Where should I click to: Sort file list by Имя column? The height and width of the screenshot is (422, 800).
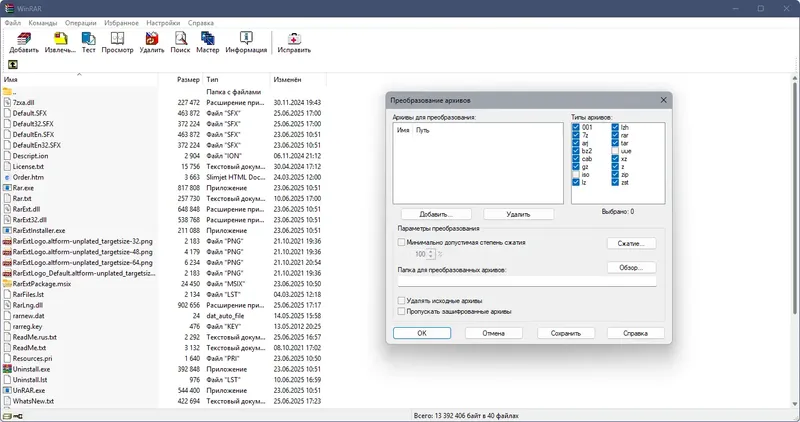click(x=80, y=80)
